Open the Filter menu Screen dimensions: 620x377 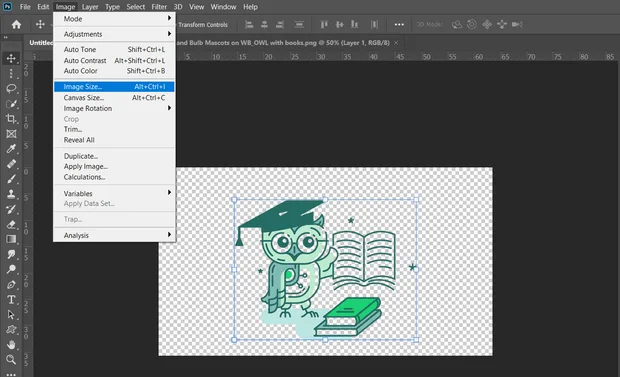159,7
